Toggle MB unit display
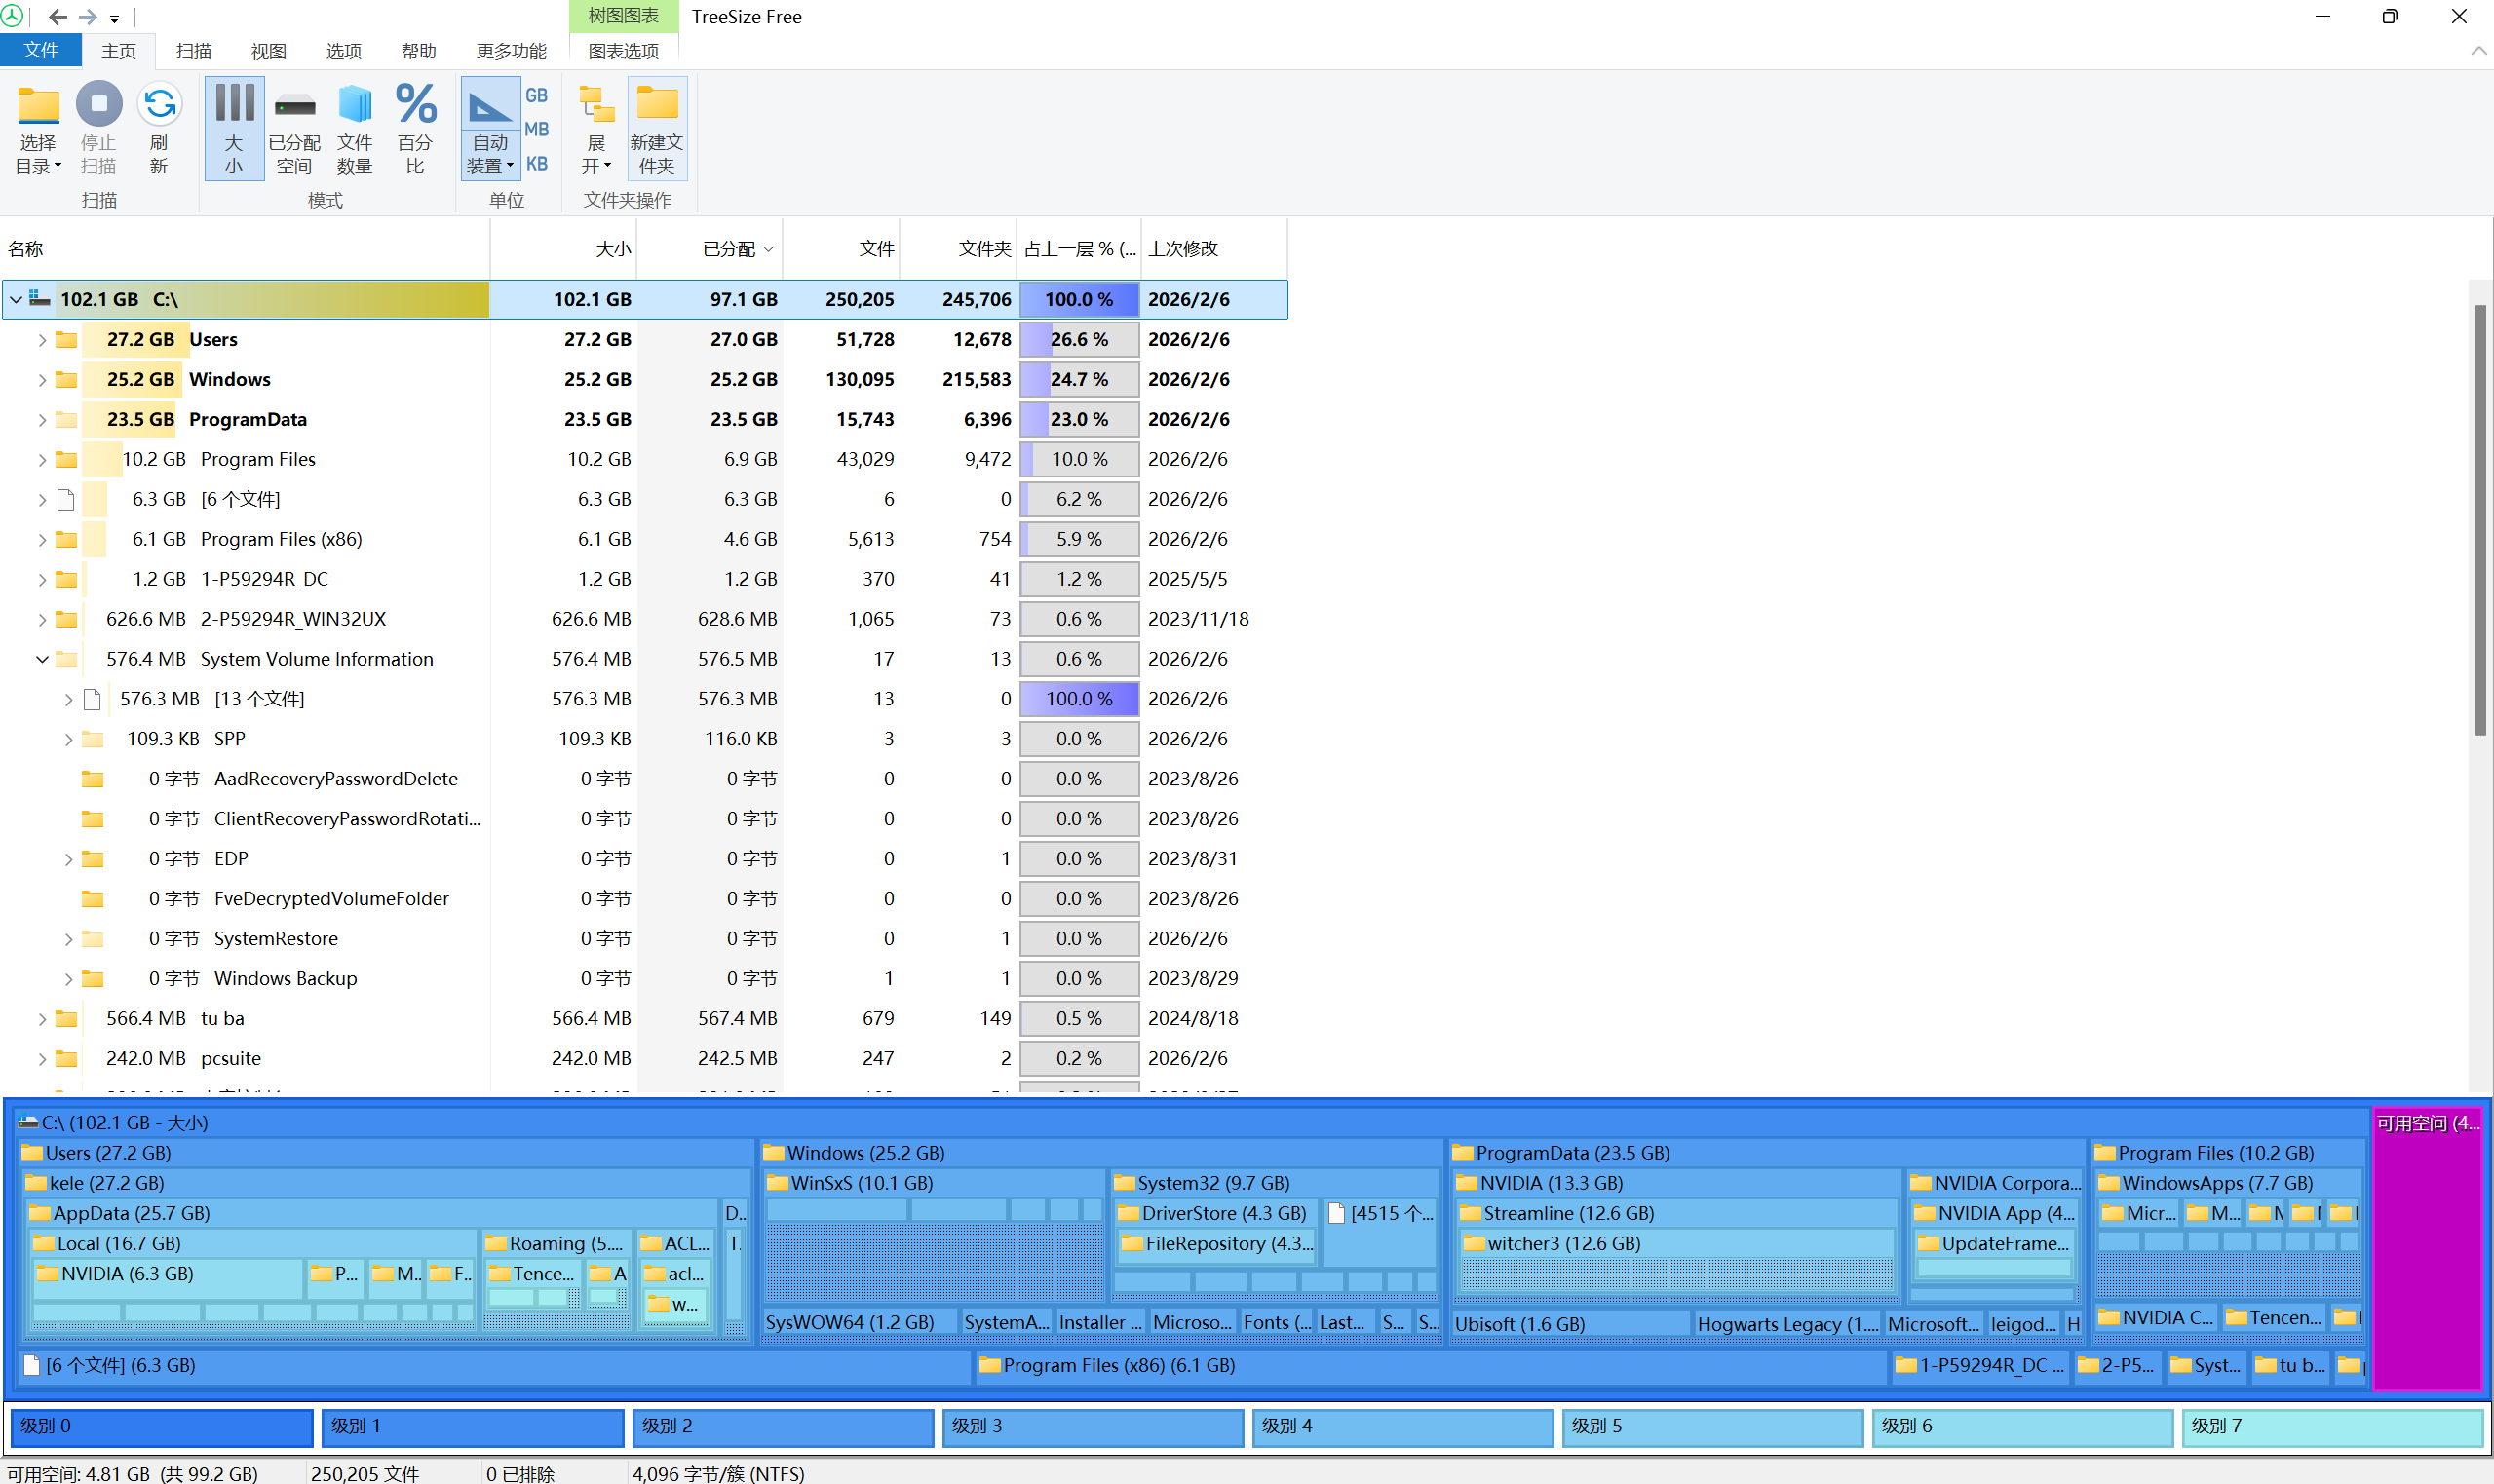The width and height of the screenshot is (2494, 1484). tap(537, 129)
